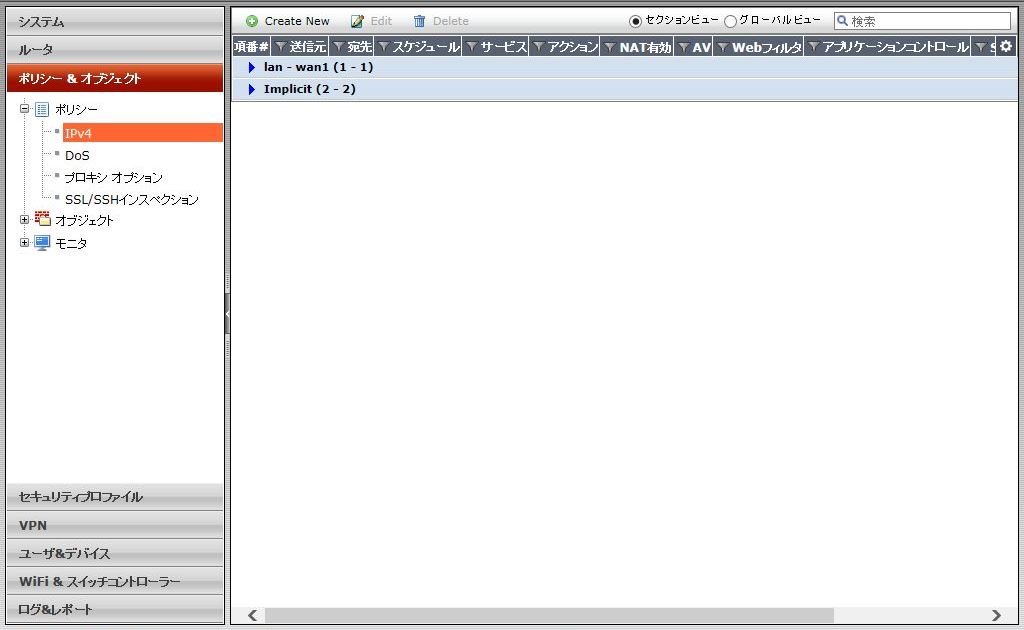Collapse the ポリシー tree node
1024x630 pixels.
pyautogui.click(x=25, y=109)
